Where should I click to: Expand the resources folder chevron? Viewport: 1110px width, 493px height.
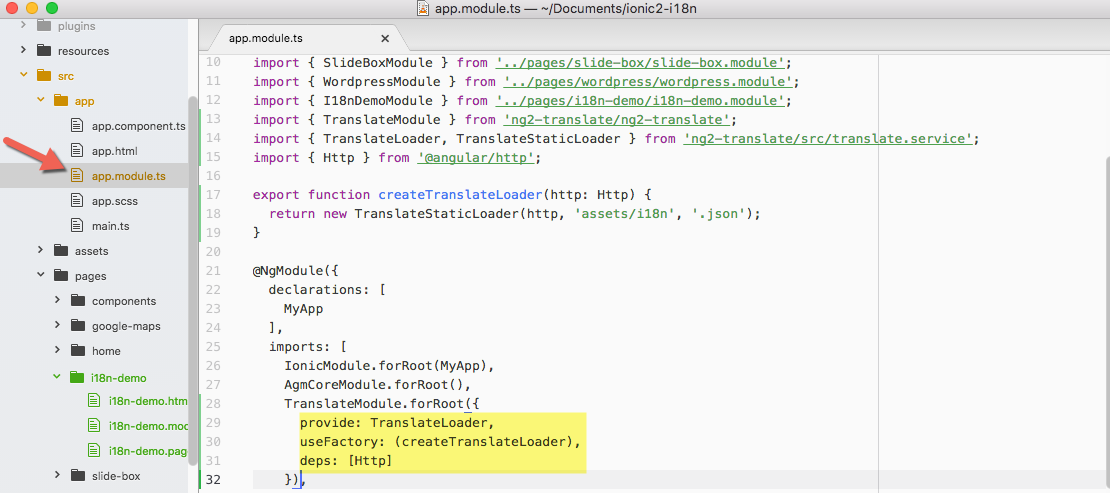[x=23, y=50]
